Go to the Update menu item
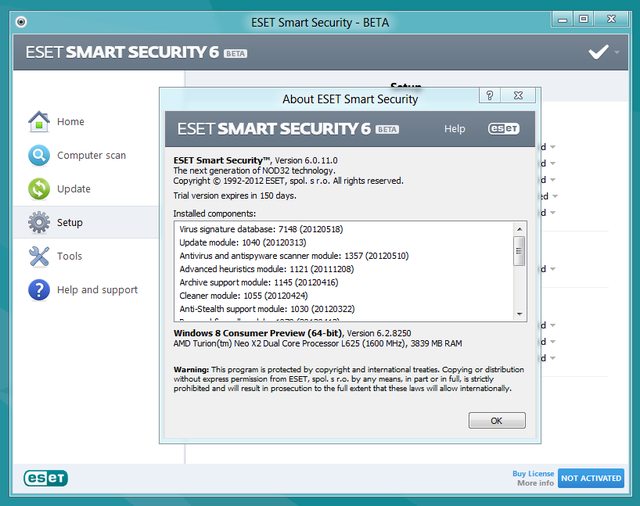Screen dimensions: 640x506 click(x=74, y=189)
